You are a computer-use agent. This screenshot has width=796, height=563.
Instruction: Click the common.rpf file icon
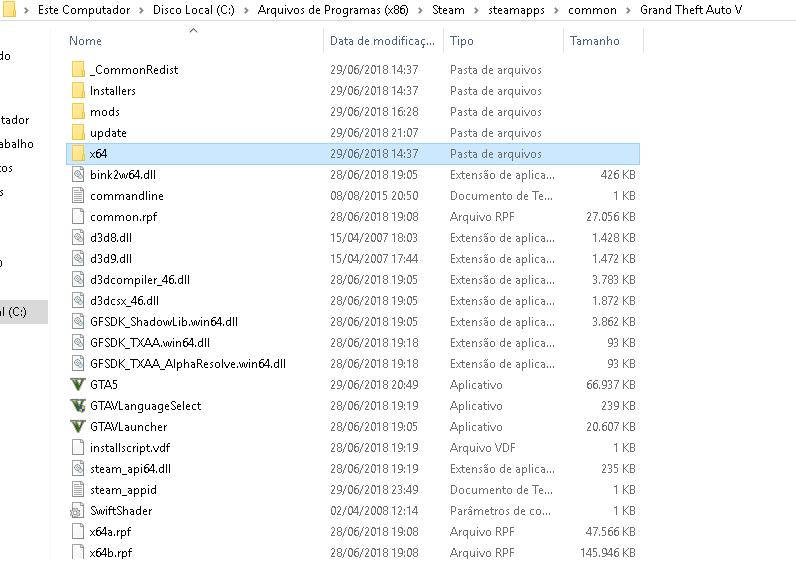click(78, 217)
